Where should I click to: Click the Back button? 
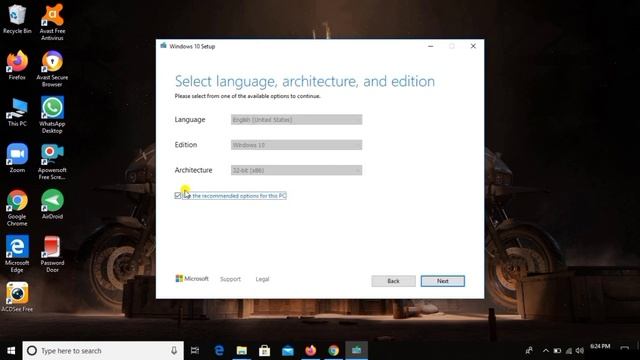click(393, 281)
